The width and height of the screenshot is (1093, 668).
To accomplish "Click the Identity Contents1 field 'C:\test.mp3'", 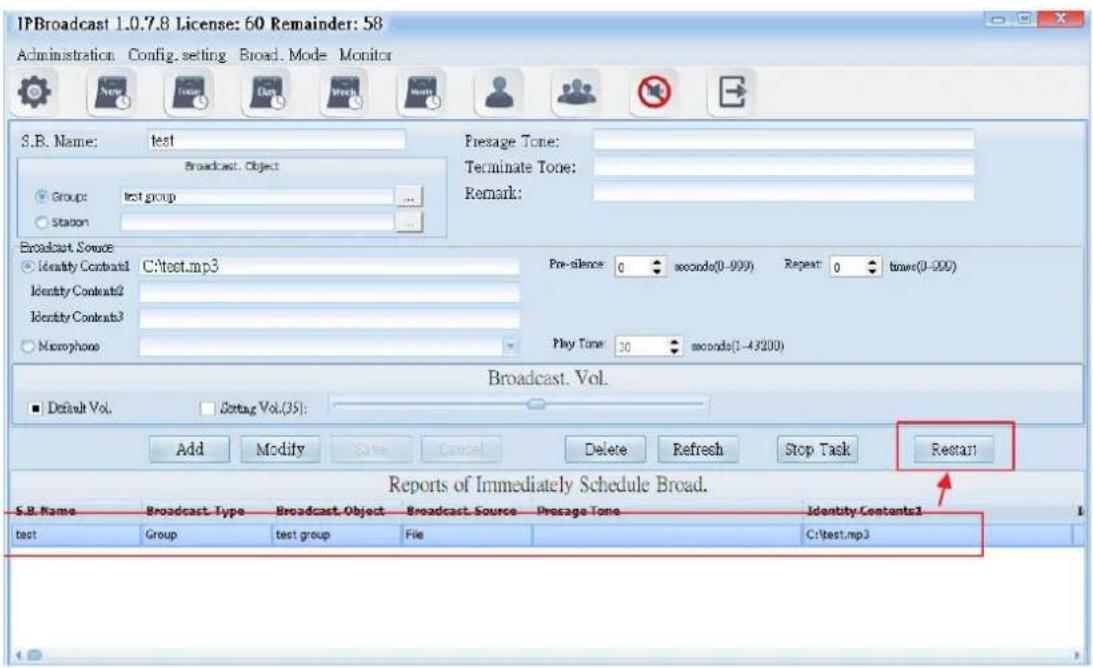I will pyautogui.click(x=329, y=266).
